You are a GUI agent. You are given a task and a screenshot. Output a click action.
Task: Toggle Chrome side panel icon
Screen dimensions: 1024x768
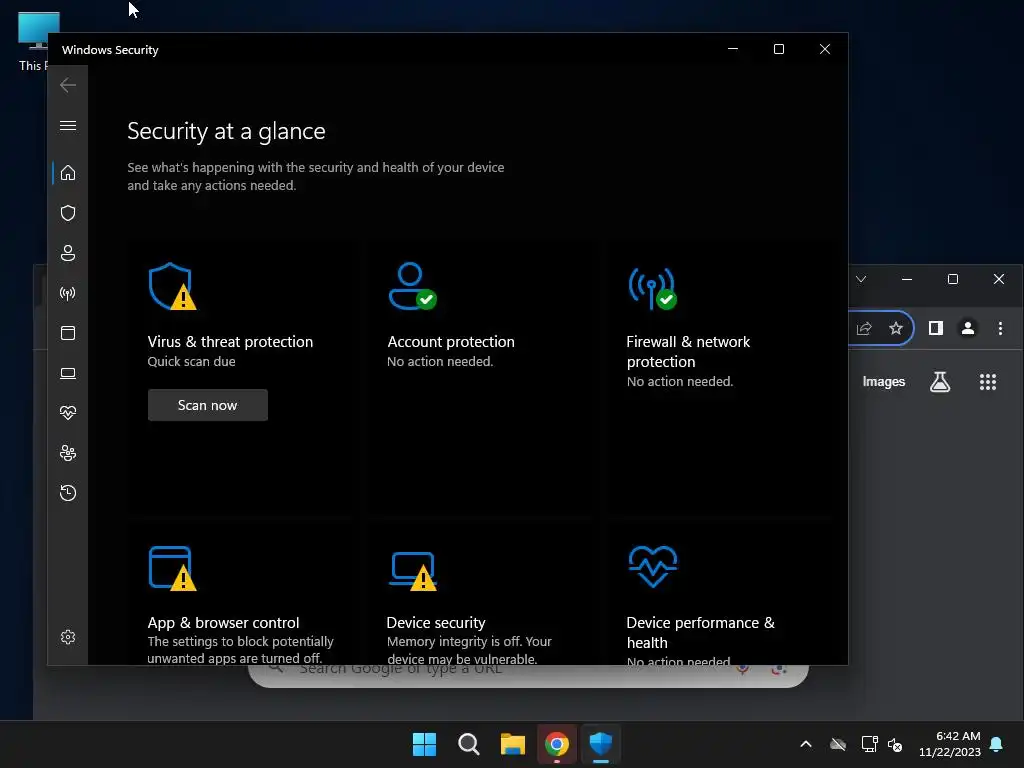[936, 328]
